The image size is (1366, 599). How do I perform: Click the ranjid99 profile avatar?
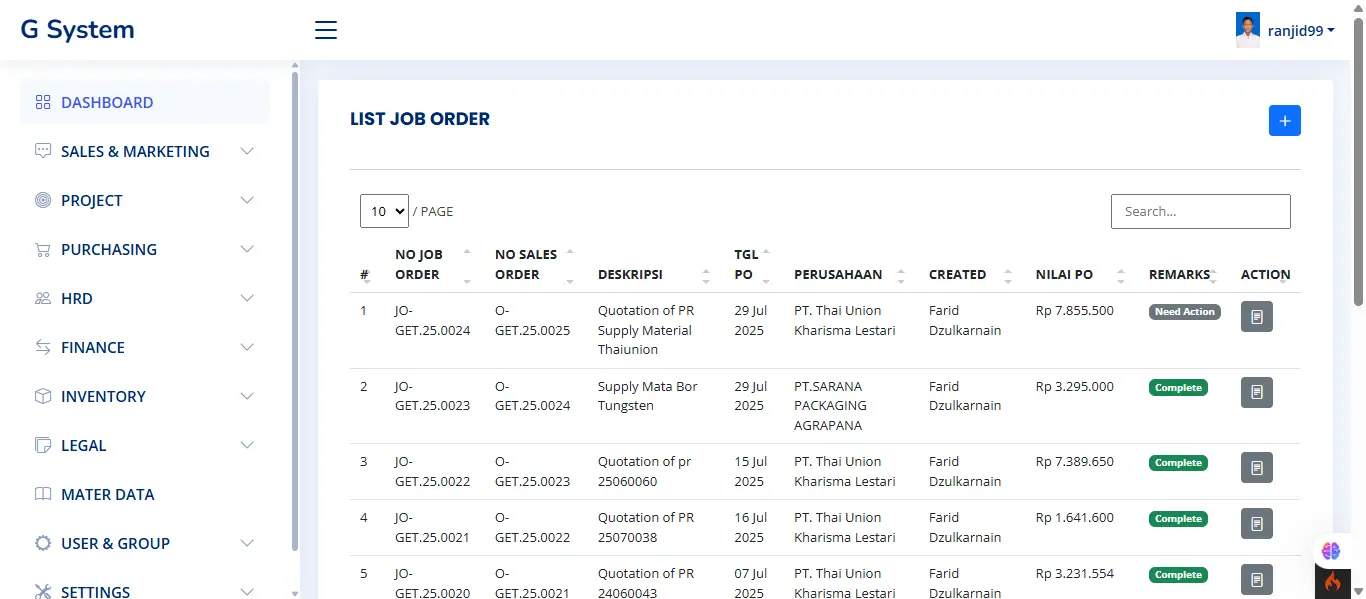[1248, 31]
